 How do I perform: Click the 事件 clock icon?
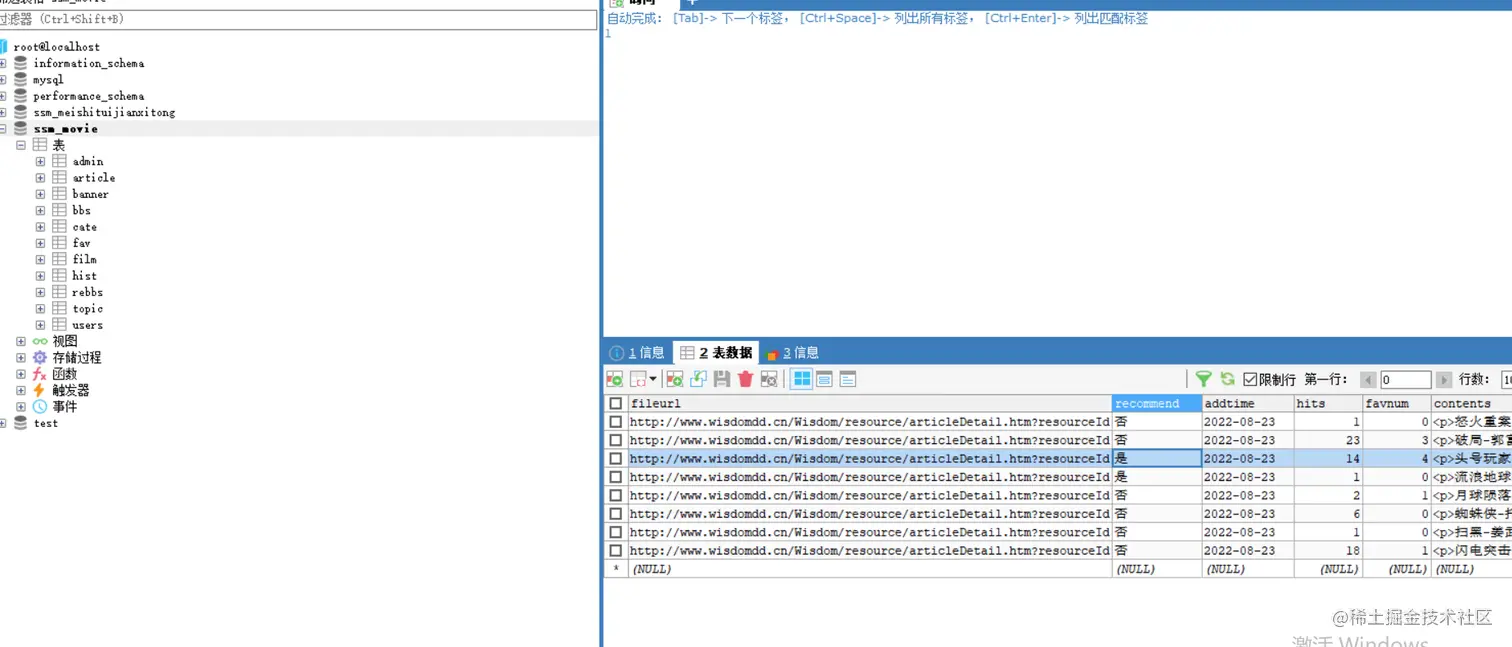click(40, 407)
